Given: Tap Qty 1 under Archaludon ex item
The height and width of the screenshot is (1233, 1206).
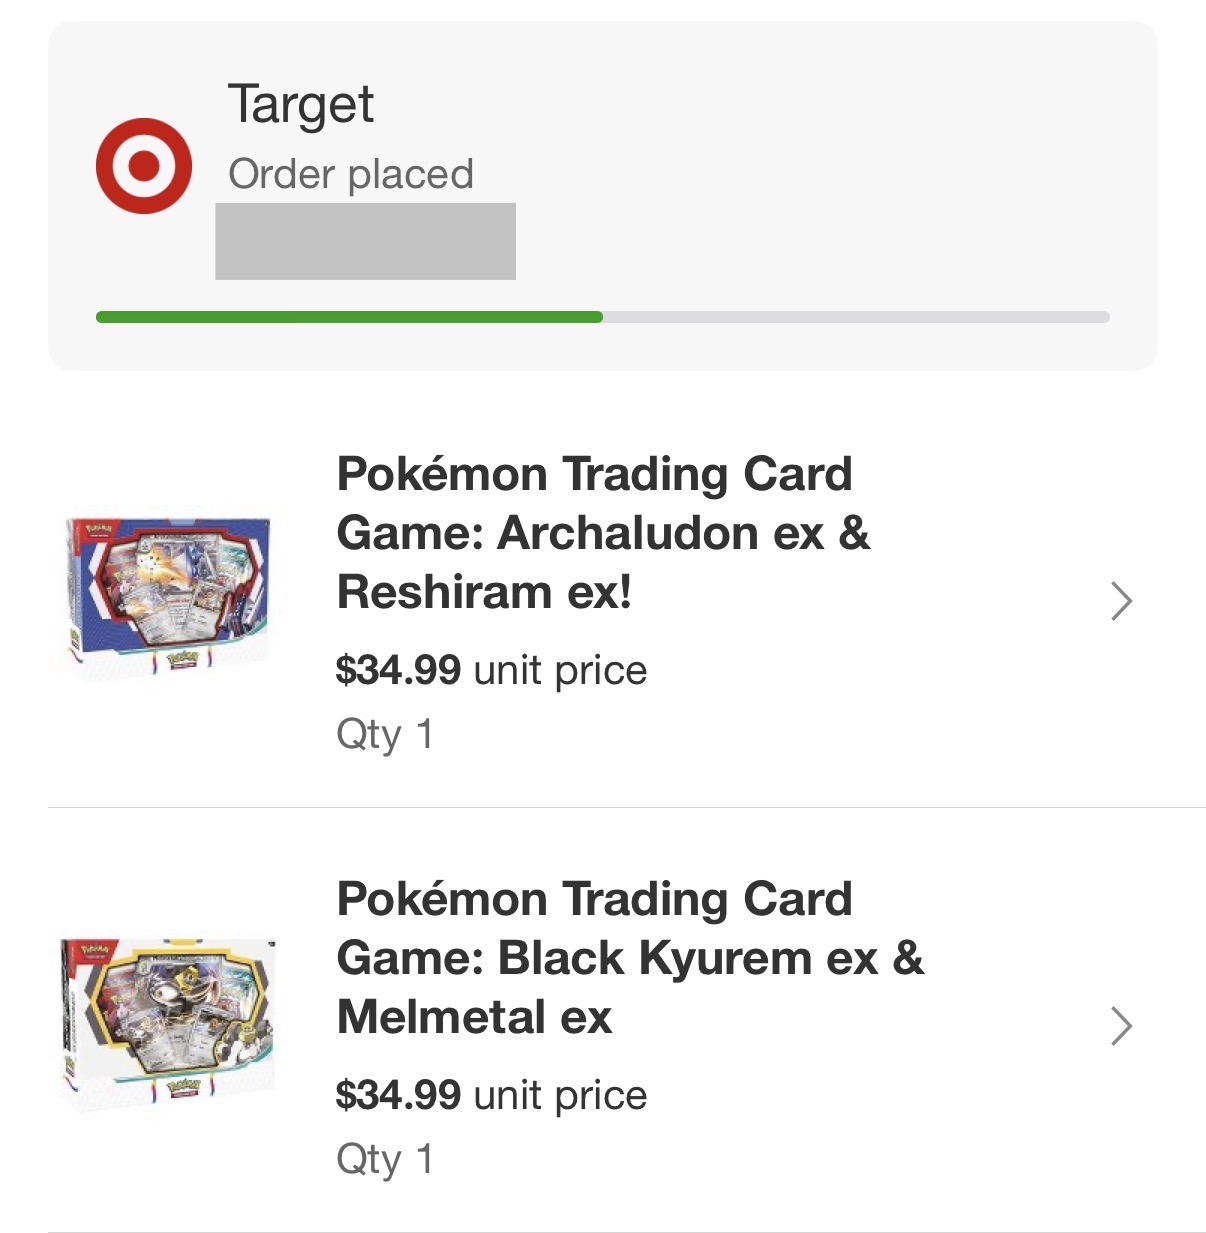Looking at the screenshot, I should click(x=385, y=735).
